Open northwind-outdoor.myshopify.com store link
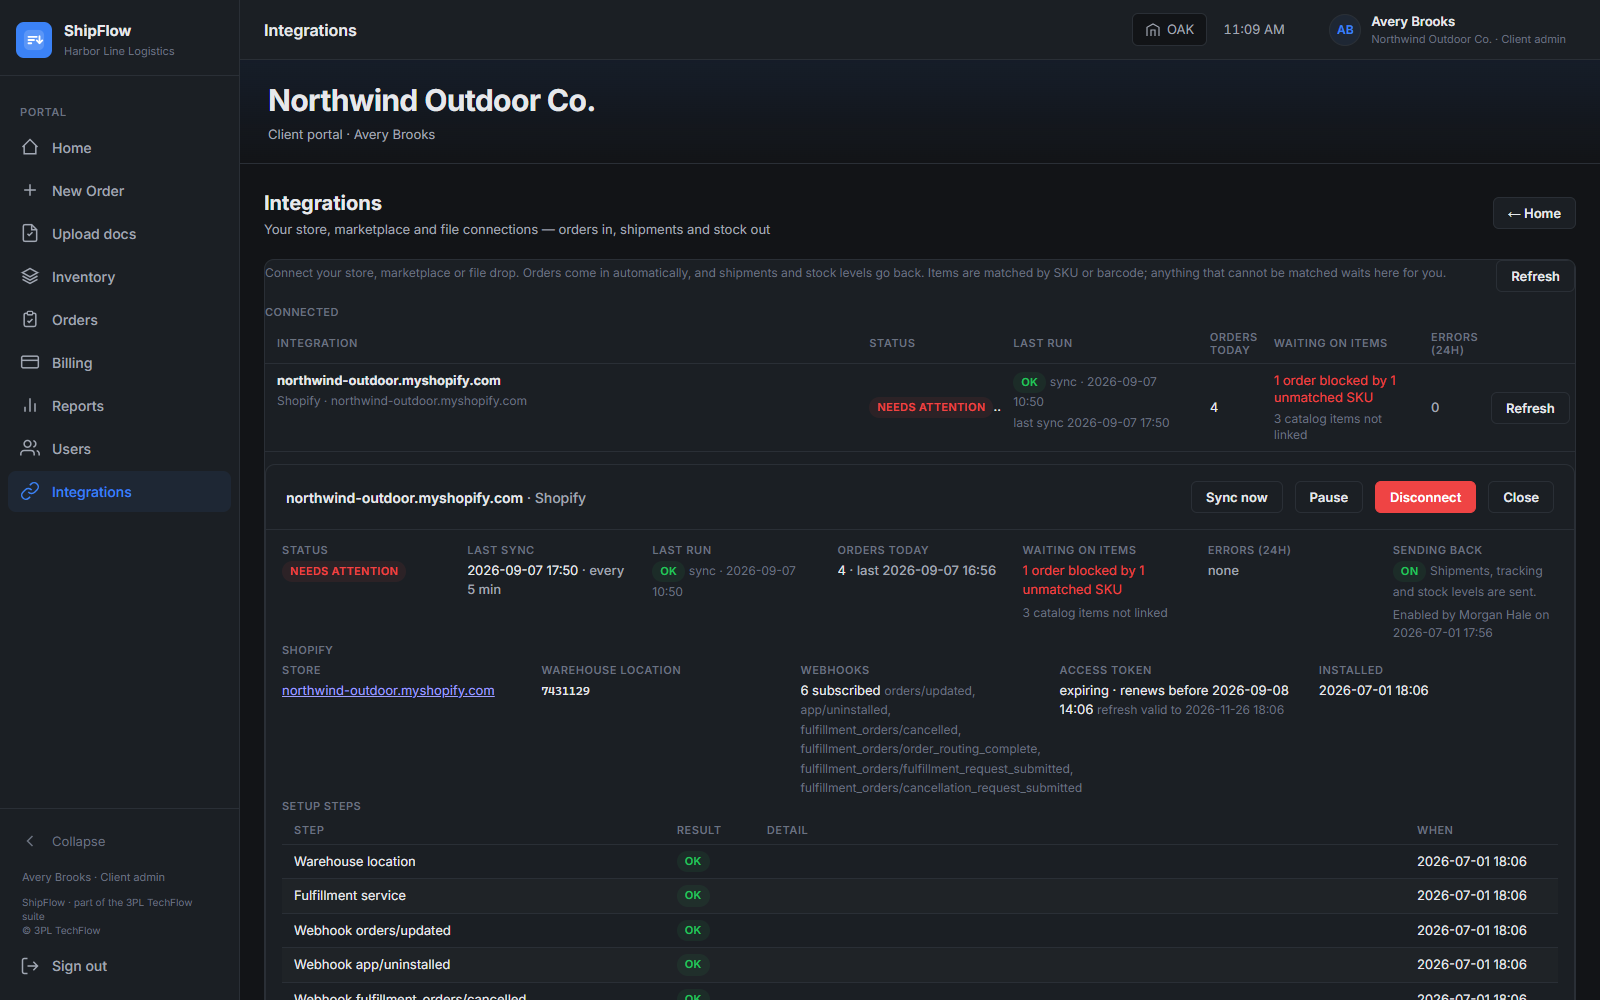1600x1000 pixels. point(388,690)
